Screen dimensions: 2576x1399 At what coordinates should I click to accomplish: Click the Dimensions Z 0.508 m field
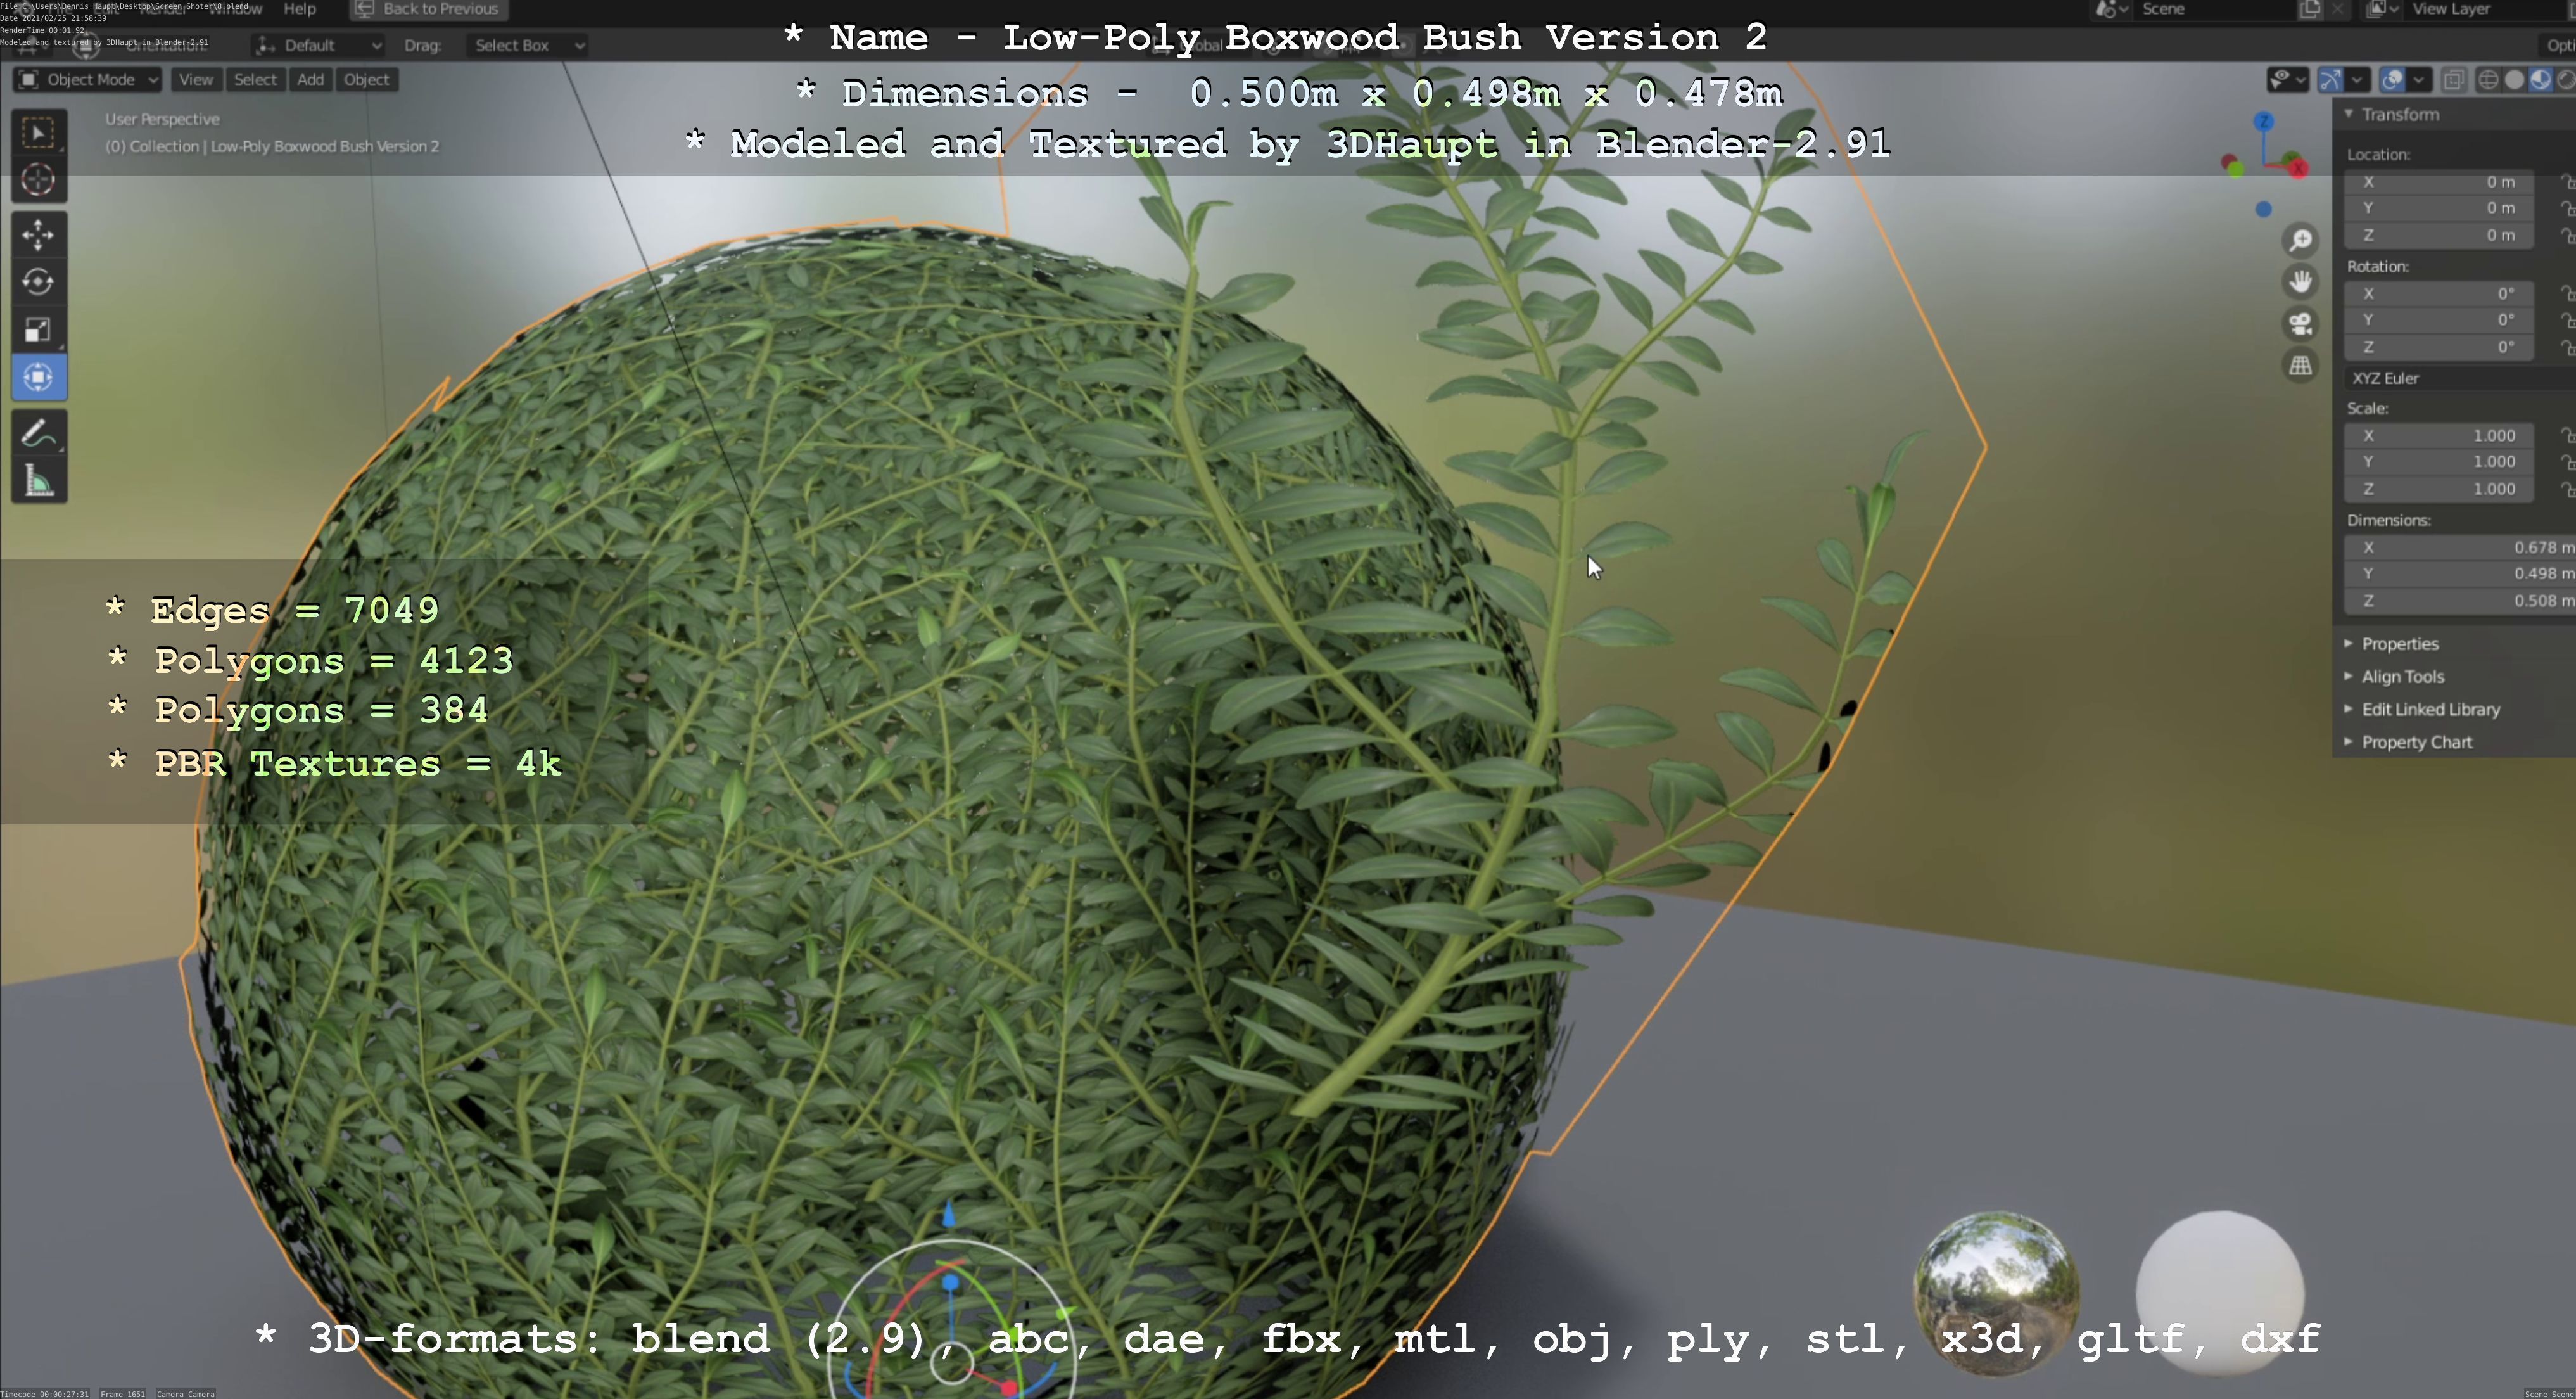click(2460, 601)
